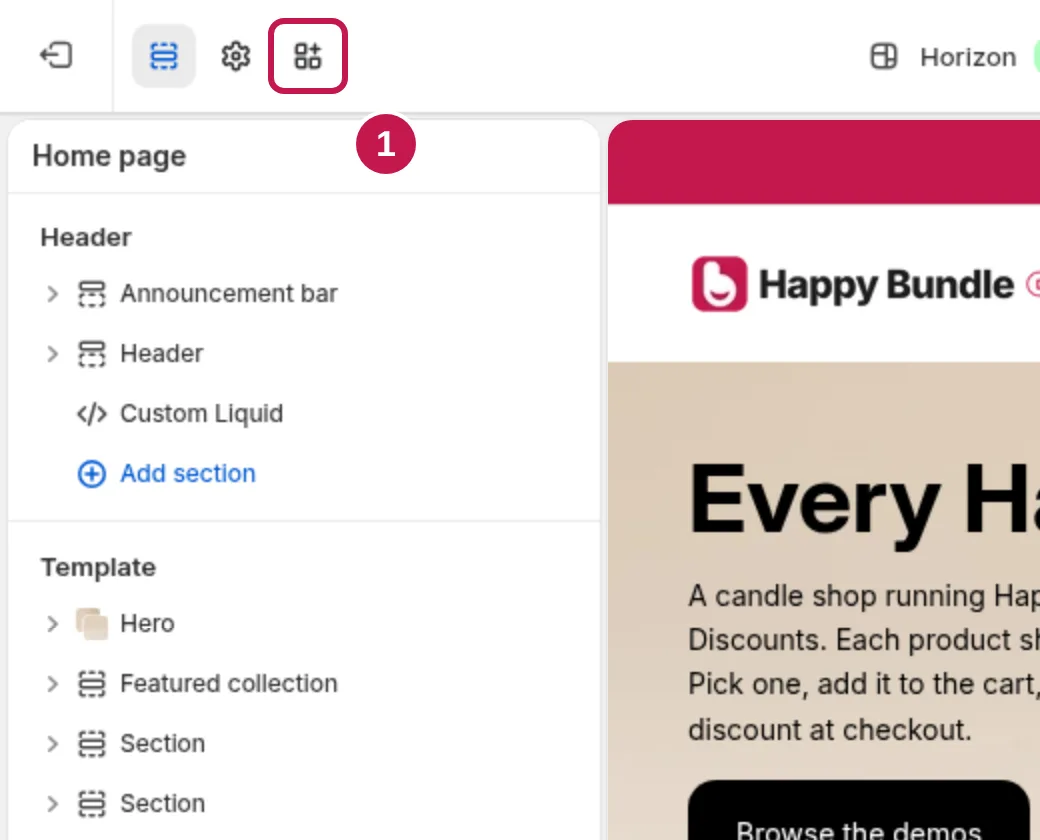
Task: Click the layout icon beside Horizon
Action: tap(883, 56)
